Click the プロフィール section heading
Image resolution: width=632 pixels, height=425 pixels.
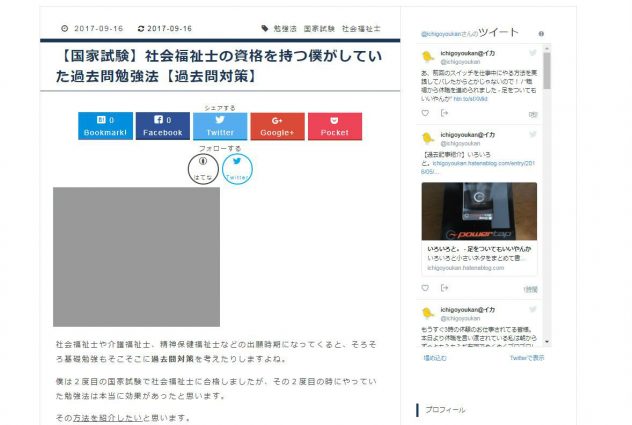coord(445,410)
